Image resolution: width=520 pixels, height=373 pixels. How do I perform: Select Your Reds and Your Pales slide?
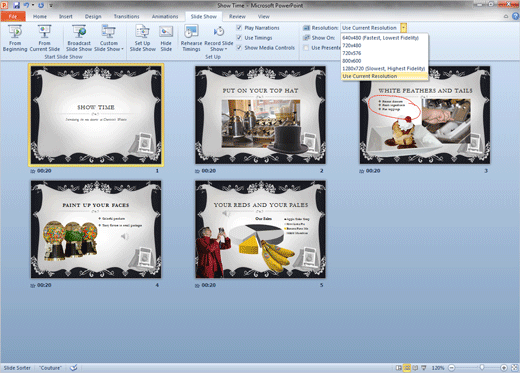(x=260, y=229)
